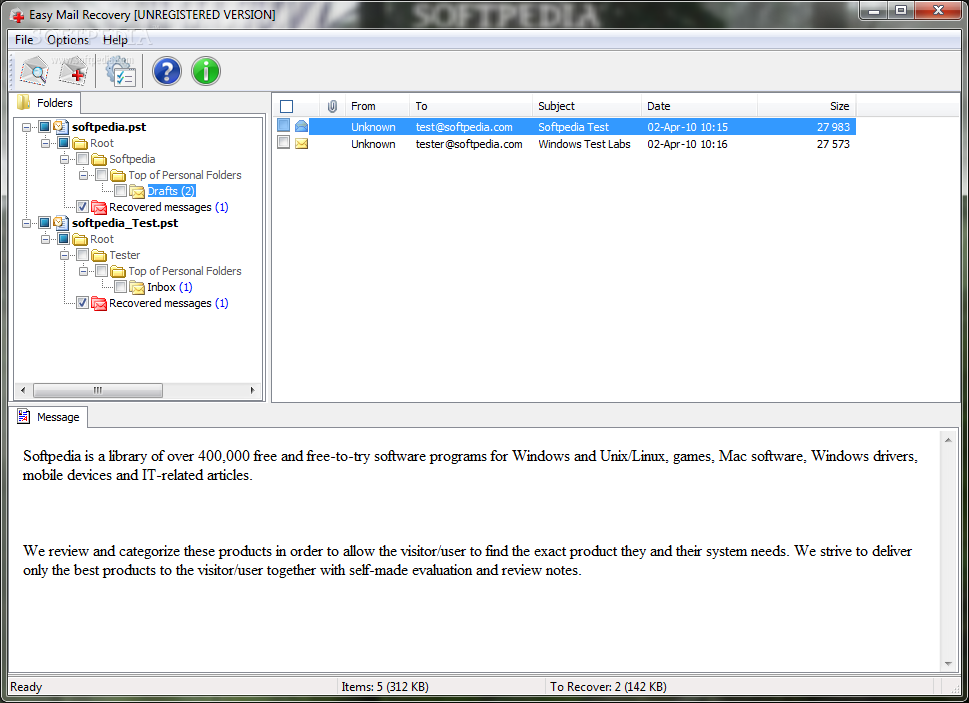Select the 'Windows Test Labs' subject cell
This screenshot has height=703, width=969.
tap(585, 144)
